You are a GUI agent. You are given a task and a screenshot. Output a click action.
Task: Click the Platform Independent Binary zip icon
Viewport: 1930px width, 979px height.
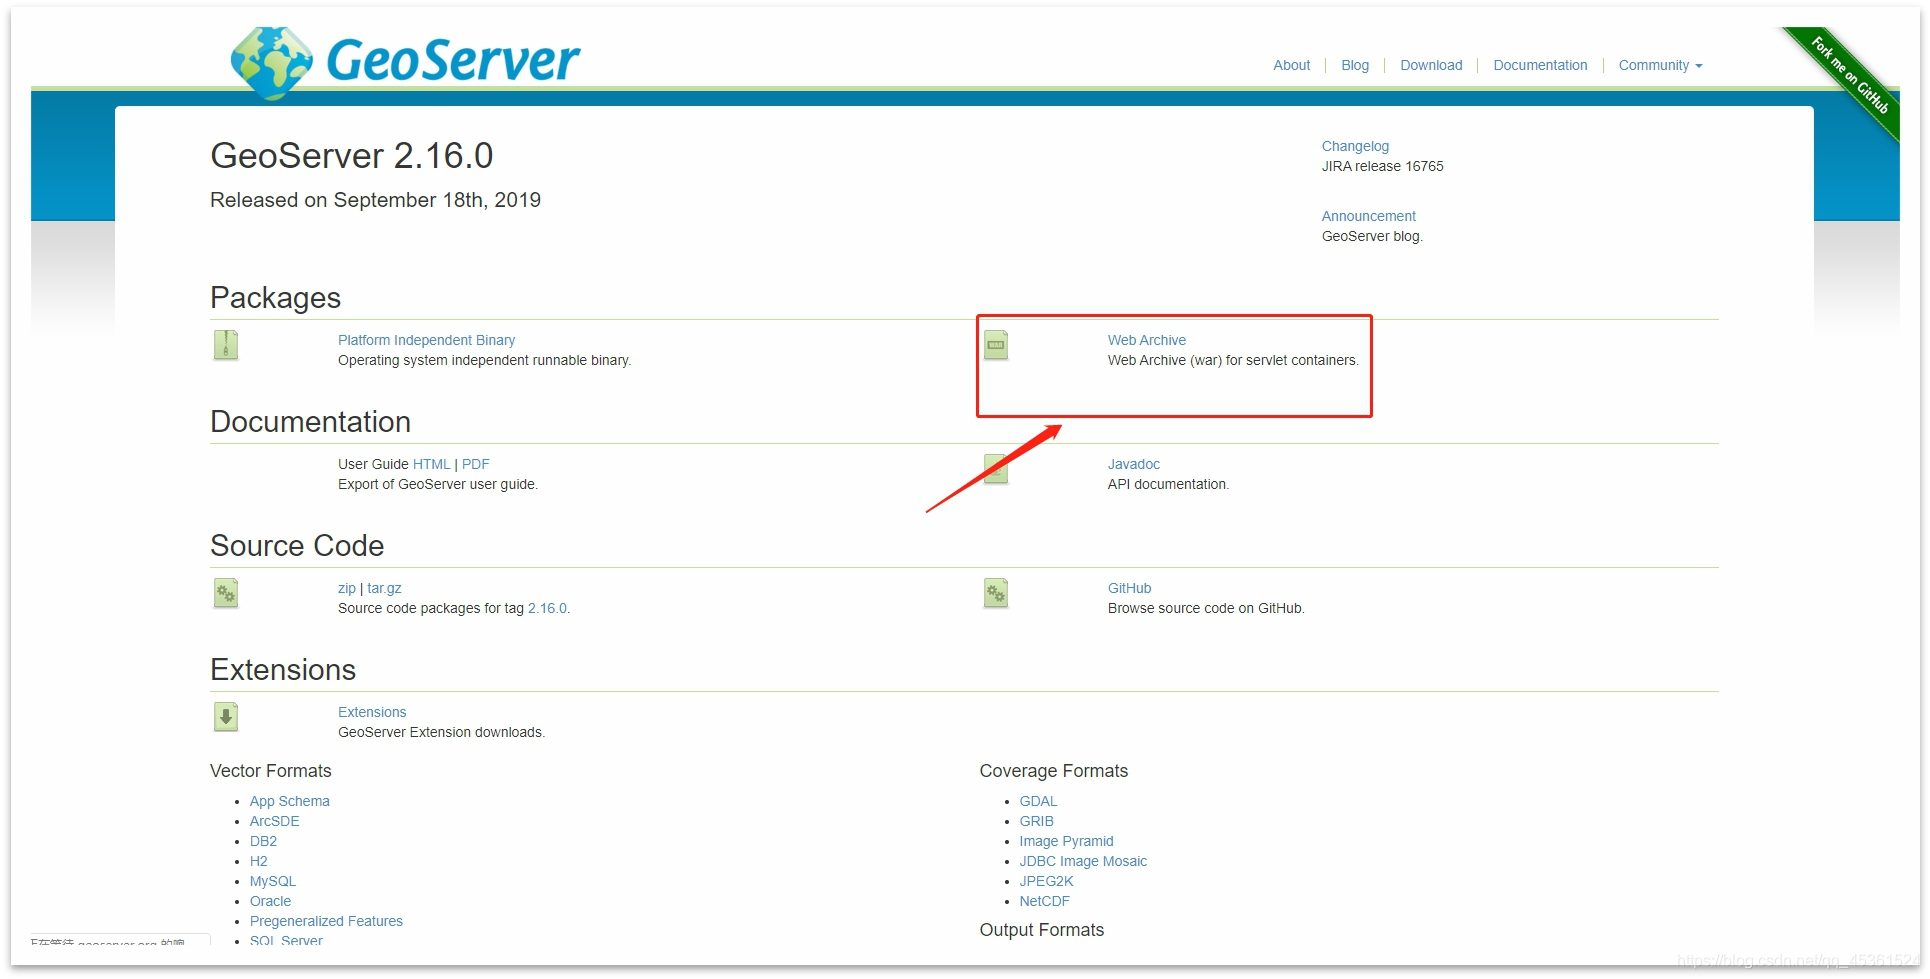tap(226, 346)
